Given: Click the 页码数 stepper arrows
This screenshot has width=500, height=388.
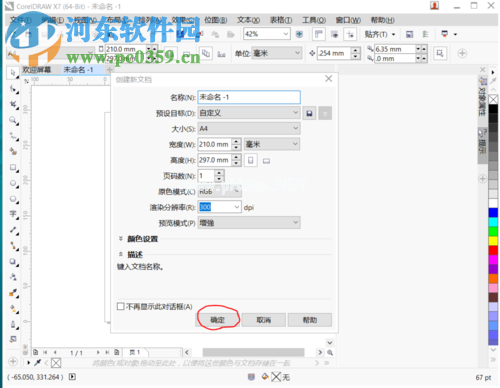Looking at the screenshot, I should tap(219, 176).
